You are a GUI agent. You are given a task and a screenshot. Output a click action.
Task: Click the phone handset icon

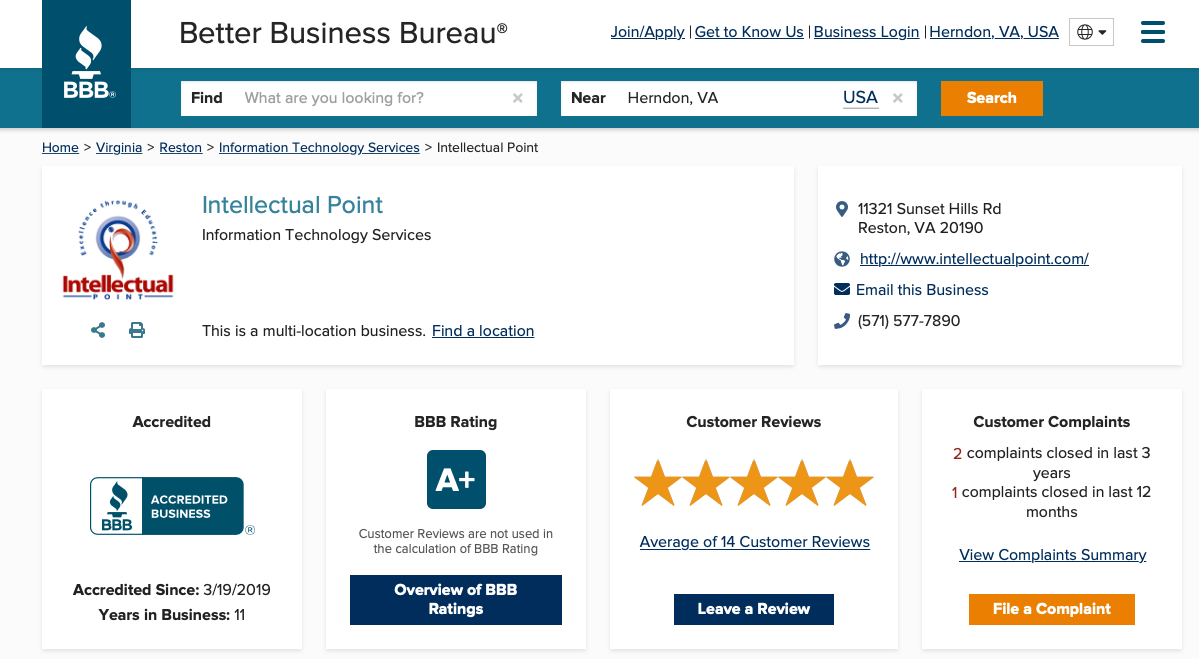(842, 321)
